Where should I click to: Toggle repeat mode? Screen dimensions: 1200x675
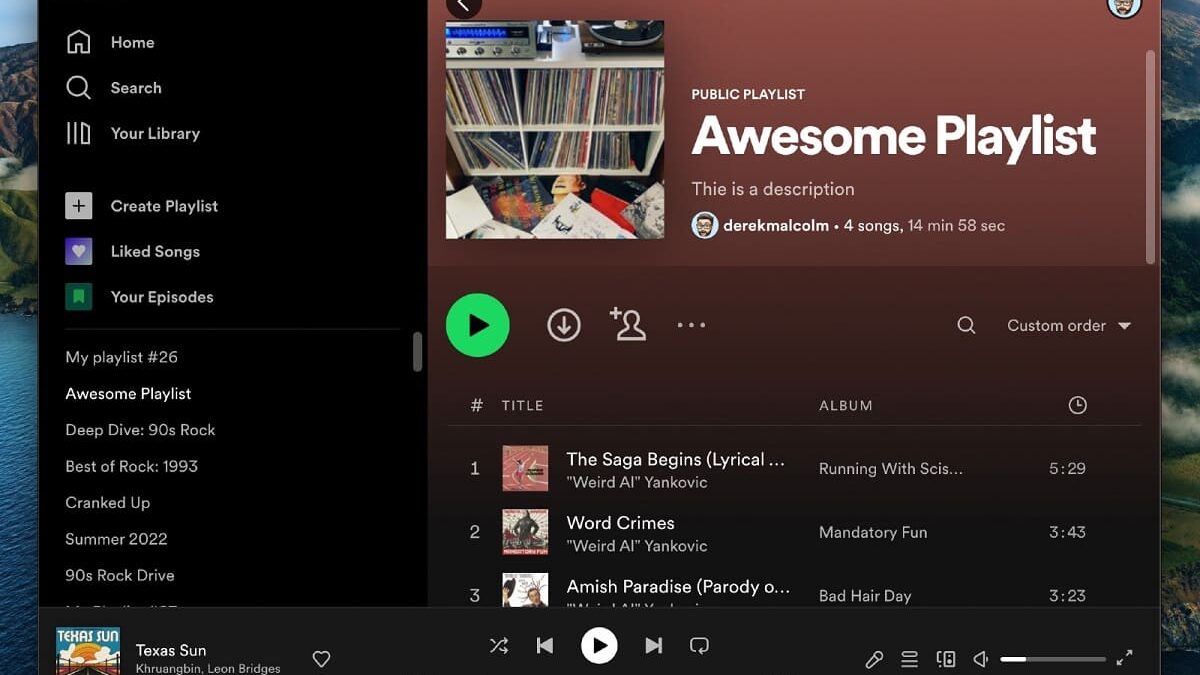pos(700,646)
